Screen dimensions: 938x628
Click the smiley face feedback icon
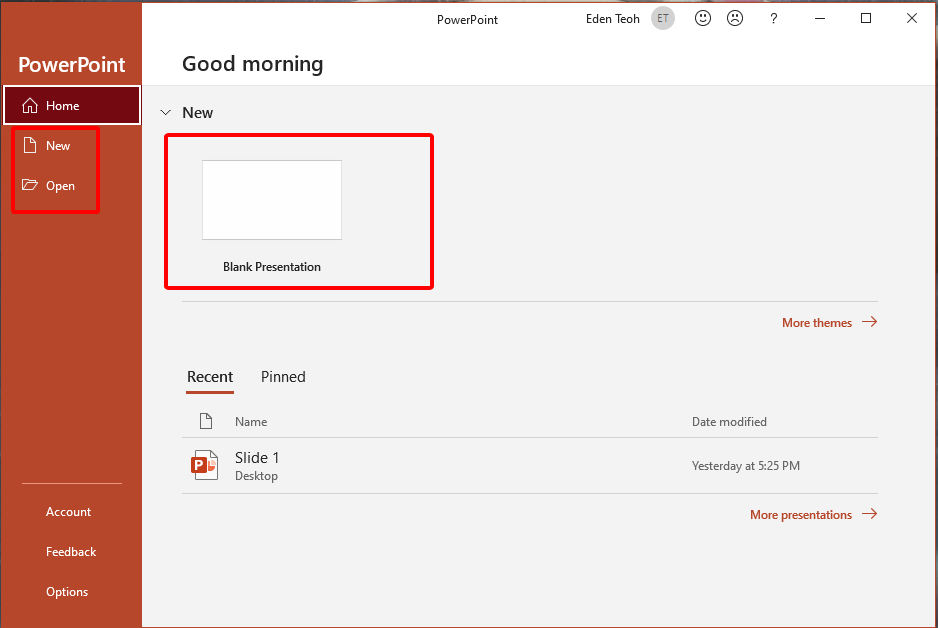pyautogui.click(x=703, y=19)
